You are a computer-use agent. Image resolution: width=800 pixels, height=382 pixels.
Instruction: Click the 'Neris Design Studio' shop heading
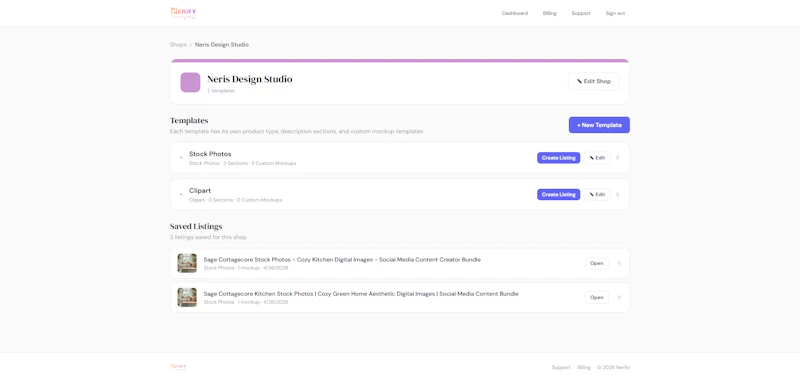click(249, 79)
